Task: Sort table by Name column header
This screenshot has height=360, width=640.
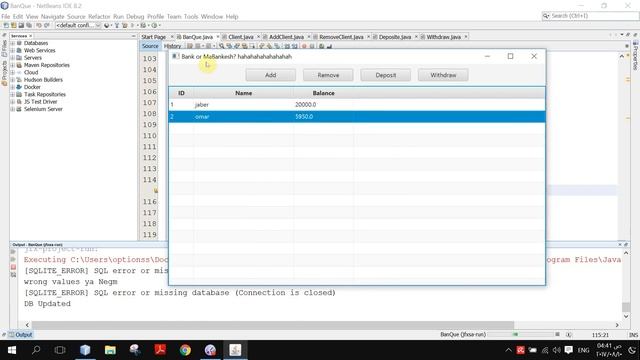Action: point(244,93)
